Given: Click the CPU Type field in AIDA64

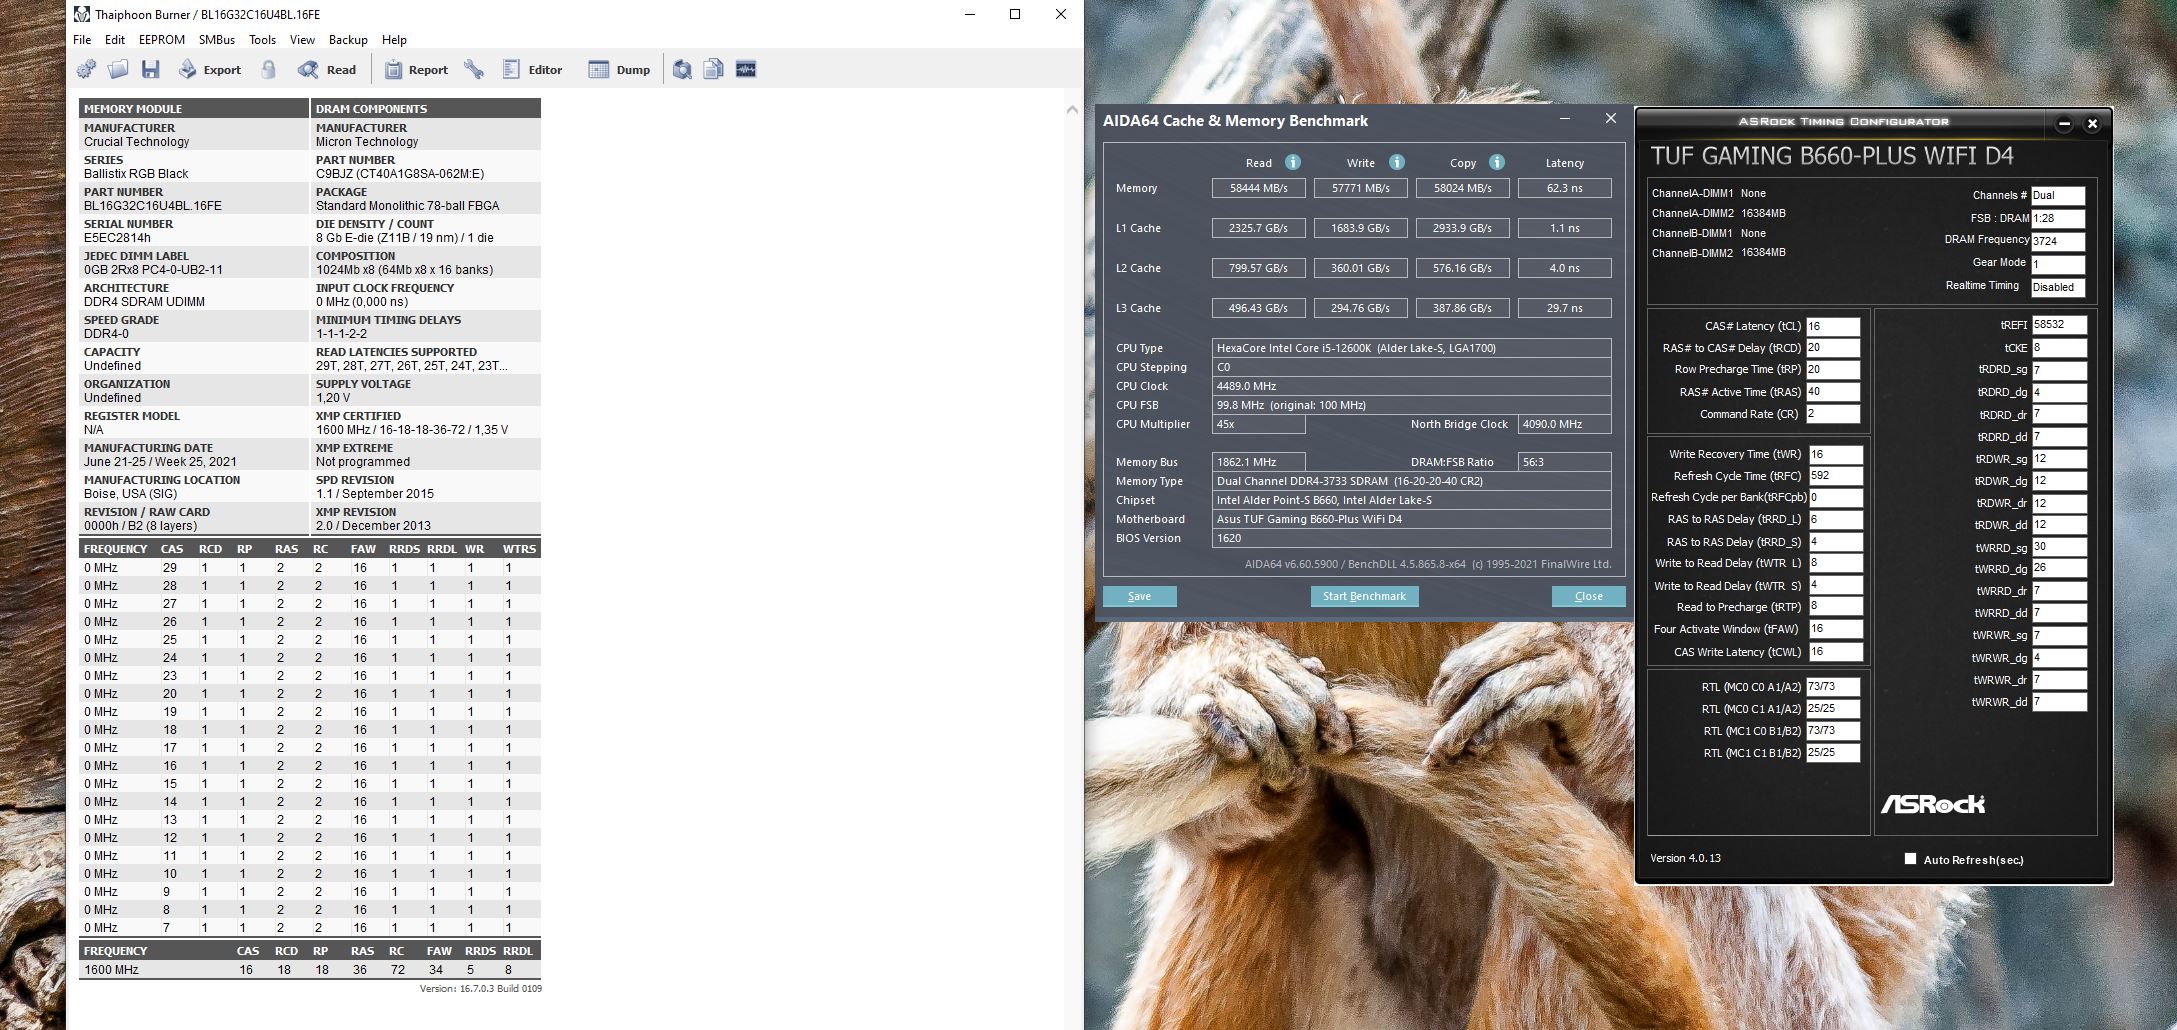Looking at the screenshot, I should tap(1412, 348).
